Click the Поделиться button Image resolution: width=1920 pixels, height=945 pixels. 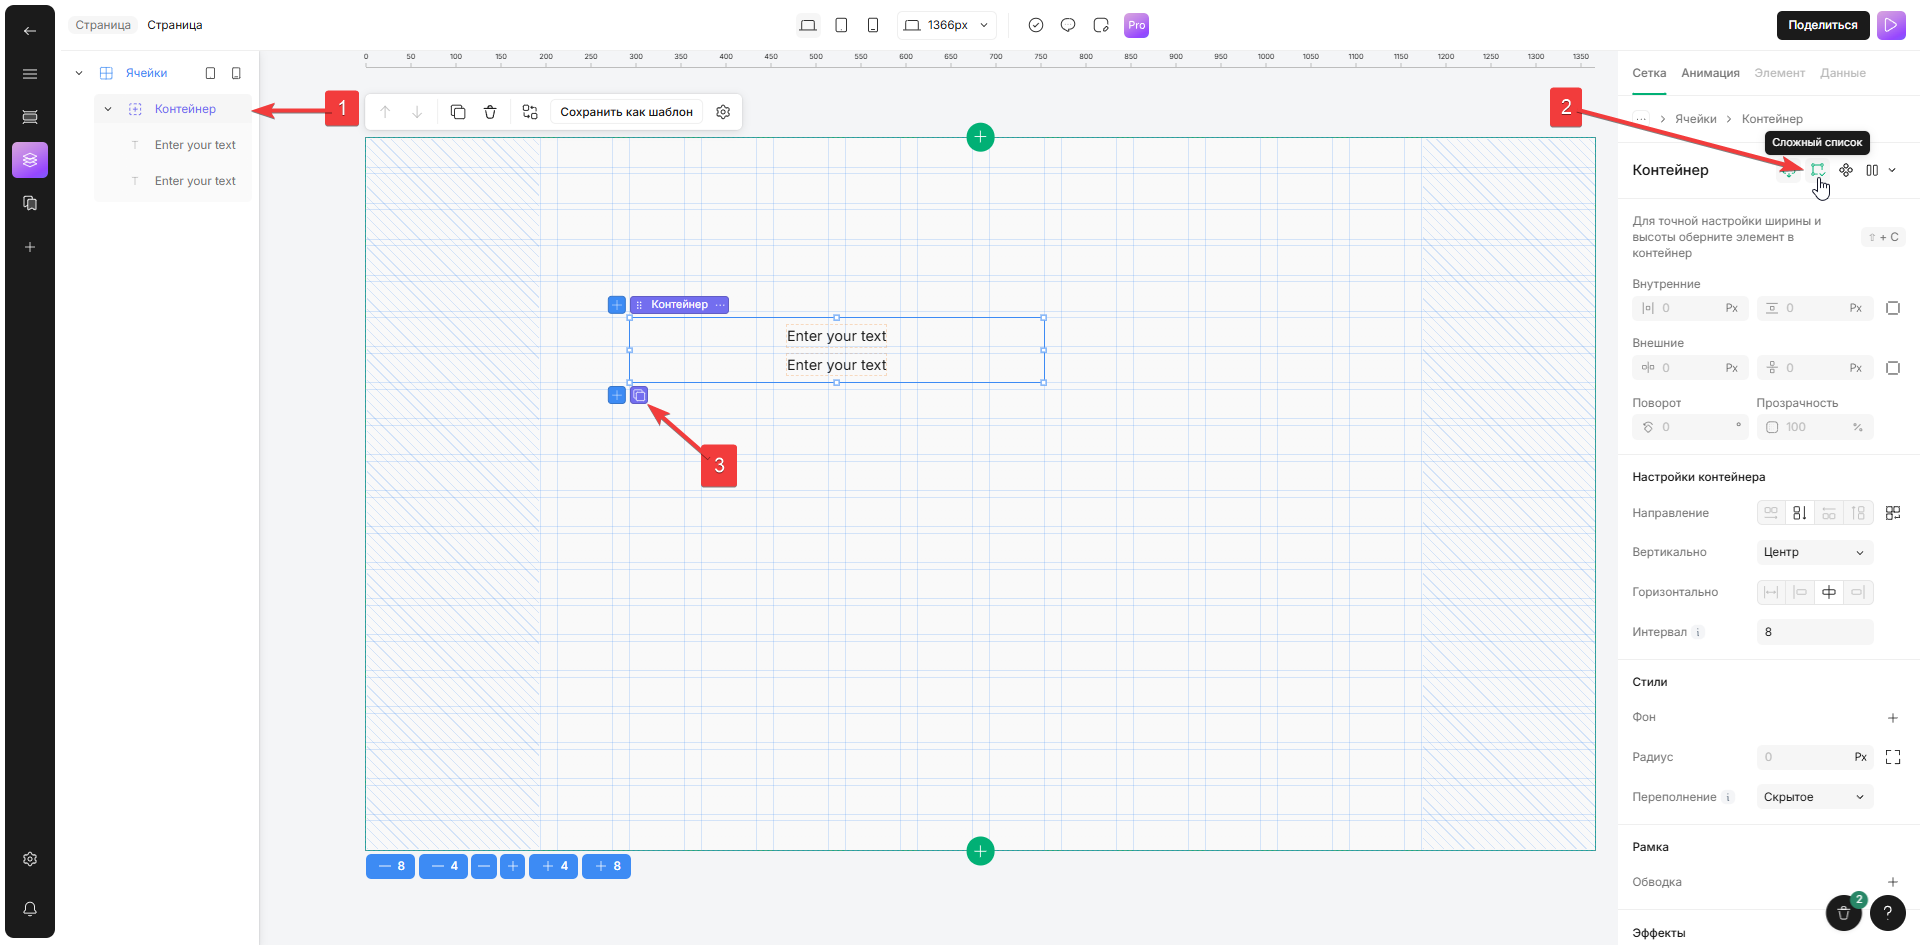1822,25
